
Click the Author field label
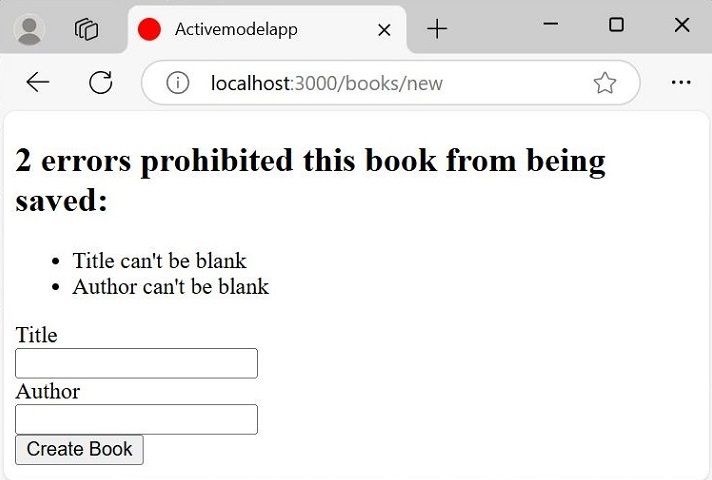[47, 391]
